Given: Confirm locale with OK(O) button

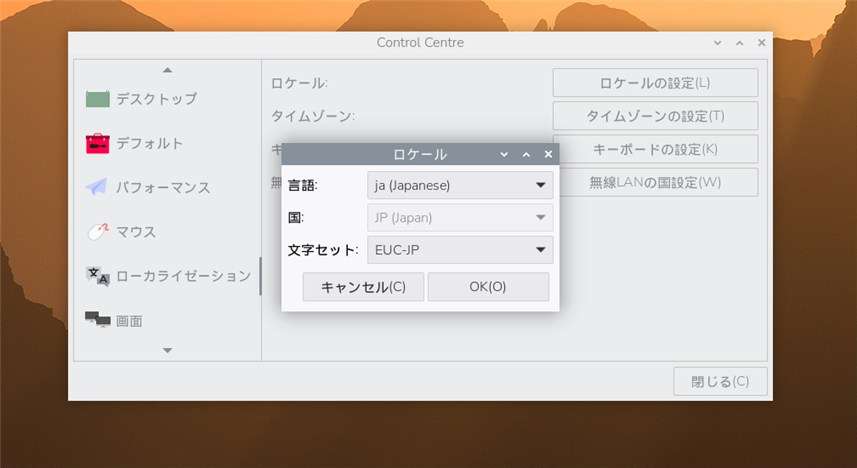Looking at the screenshot, I should point(488,287).
